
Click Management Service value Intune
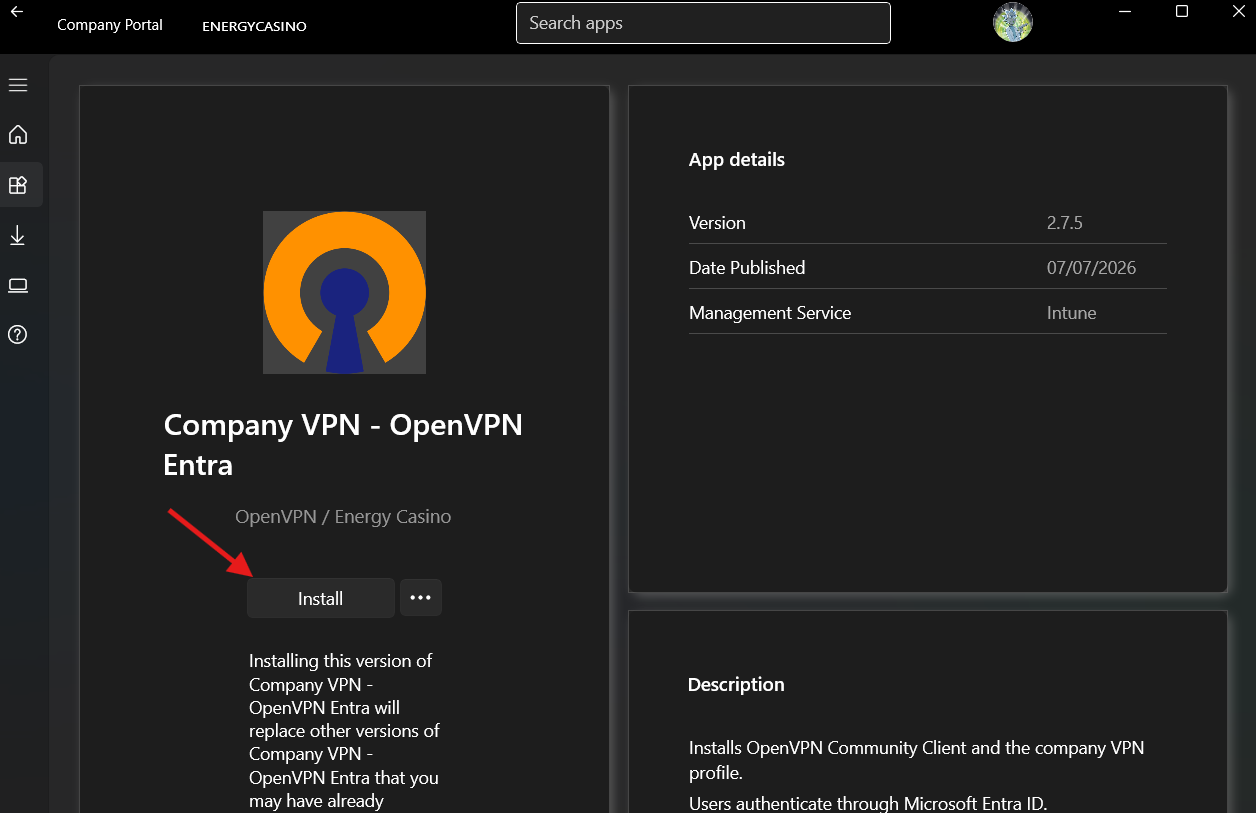[1072, 313]
